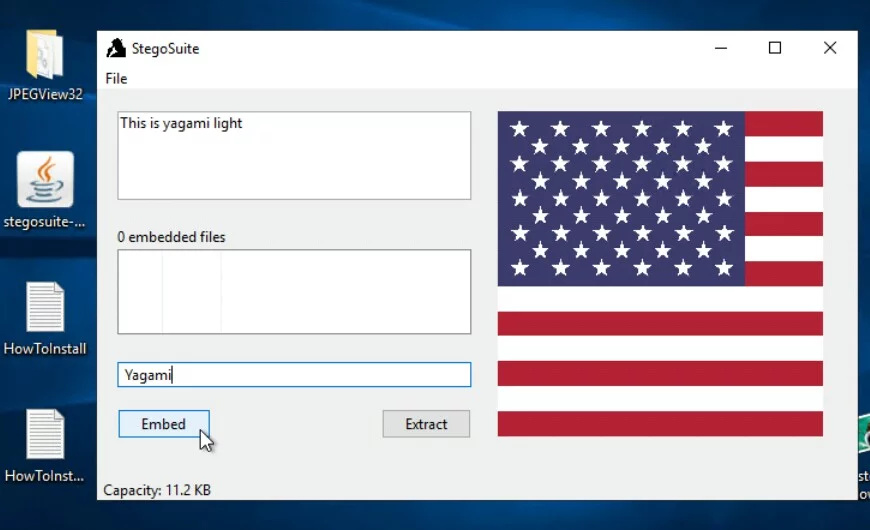Select the stegosuite Java jar desktop icon
Viewport: 870px width, 530px height.
pos(45,180)
